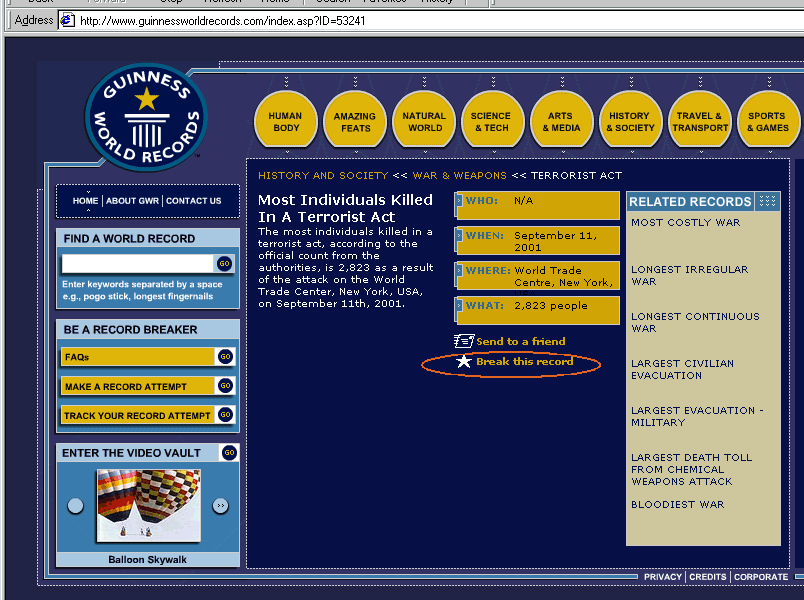Viewport: 804px width, 600px height.
Task: Open the Balloon Skywalk video thumbnail
Action: click(x=148, y=506)
